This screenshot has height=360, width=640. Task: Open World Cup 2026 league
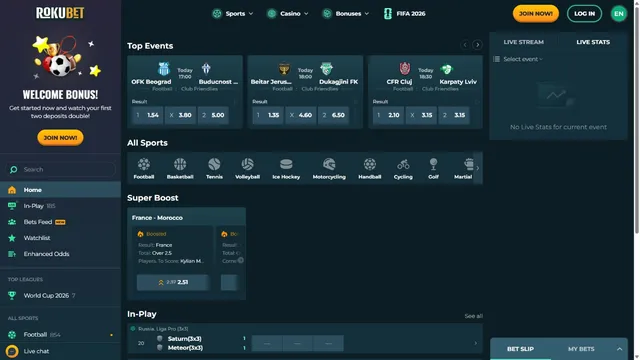[60, 295]
